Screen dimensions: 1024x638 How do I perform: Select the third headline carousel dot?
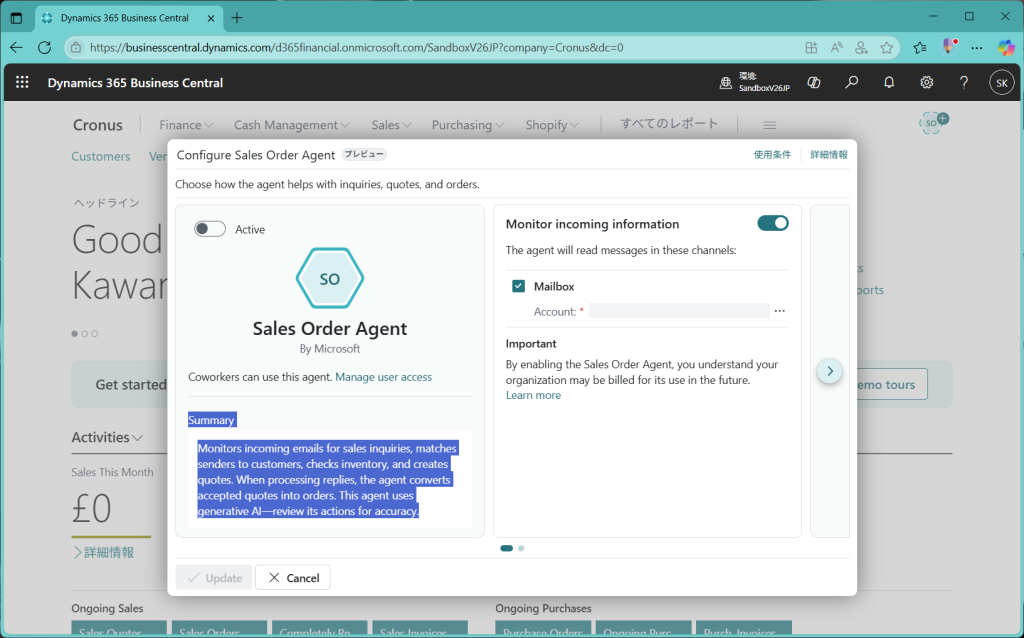click(x=95, y=334)
